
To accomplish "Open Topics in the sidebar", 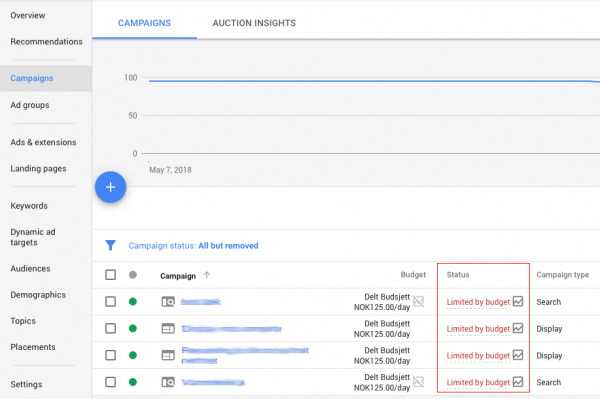I will pyautogui.click(x=23, y=321).
